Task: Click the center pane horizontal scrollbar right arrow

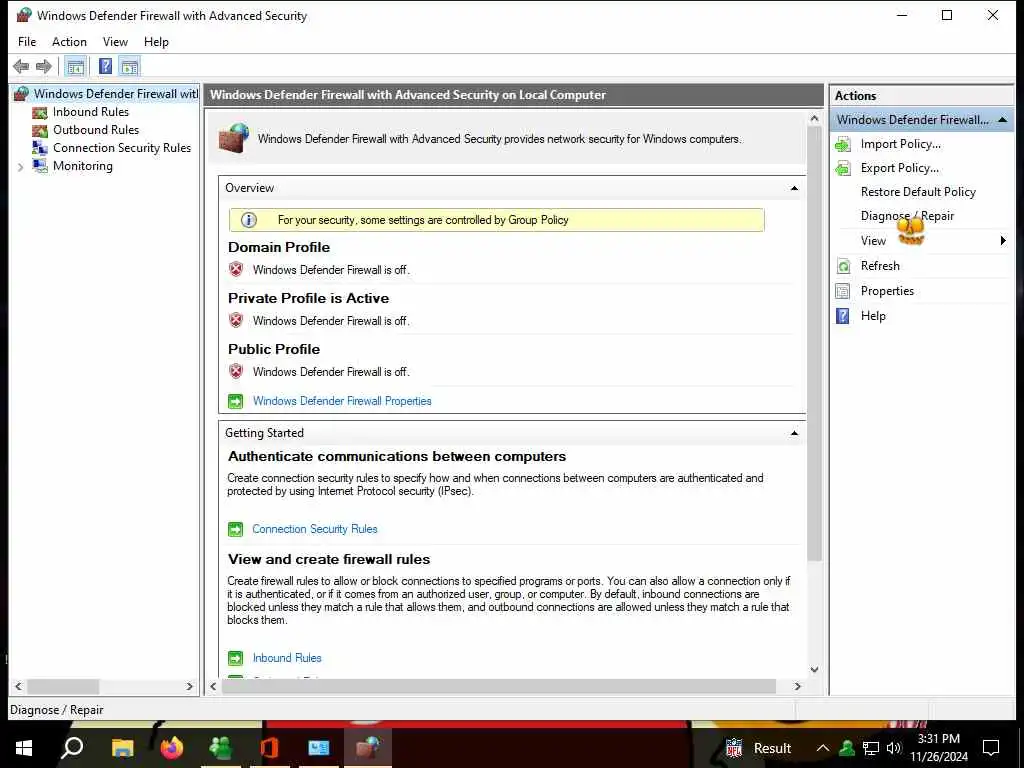Action: 797,686
